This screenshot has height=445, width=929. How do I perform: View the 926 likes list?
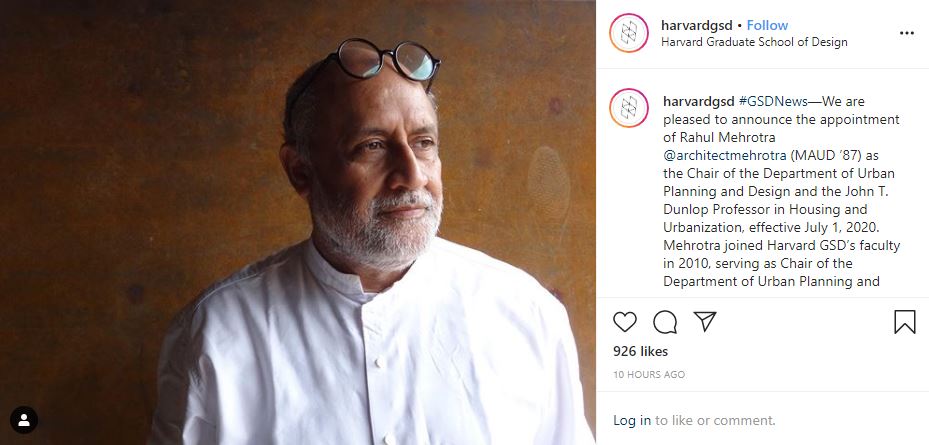tap(640, 352)
